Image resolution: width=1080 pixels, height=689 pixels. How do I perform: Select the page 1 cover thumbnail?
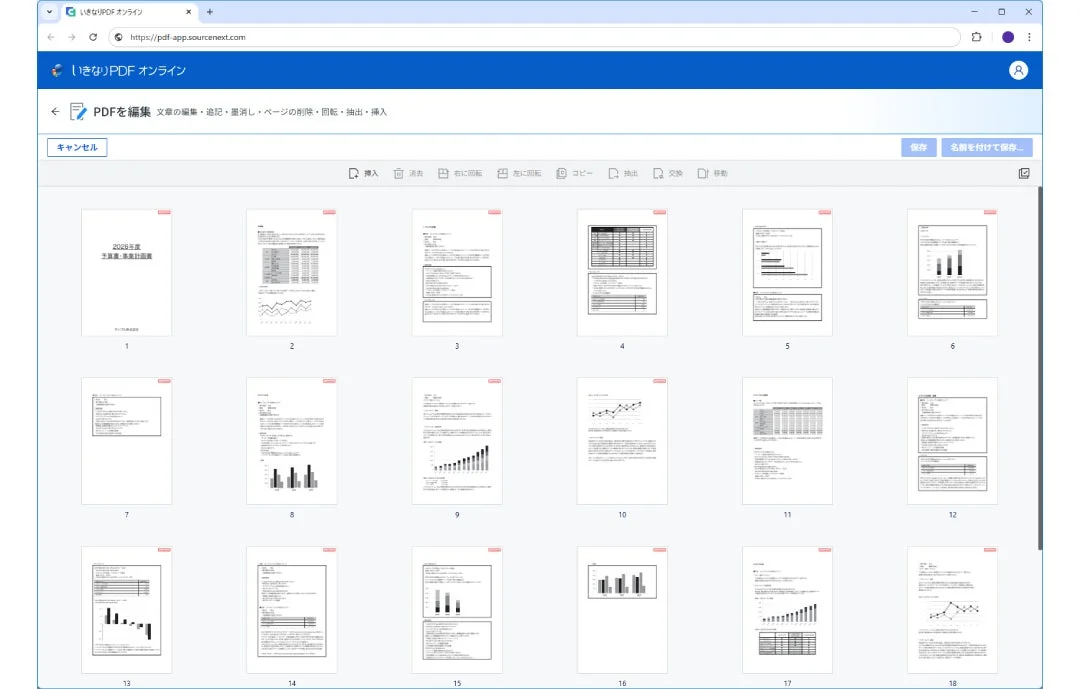point(126,273)
